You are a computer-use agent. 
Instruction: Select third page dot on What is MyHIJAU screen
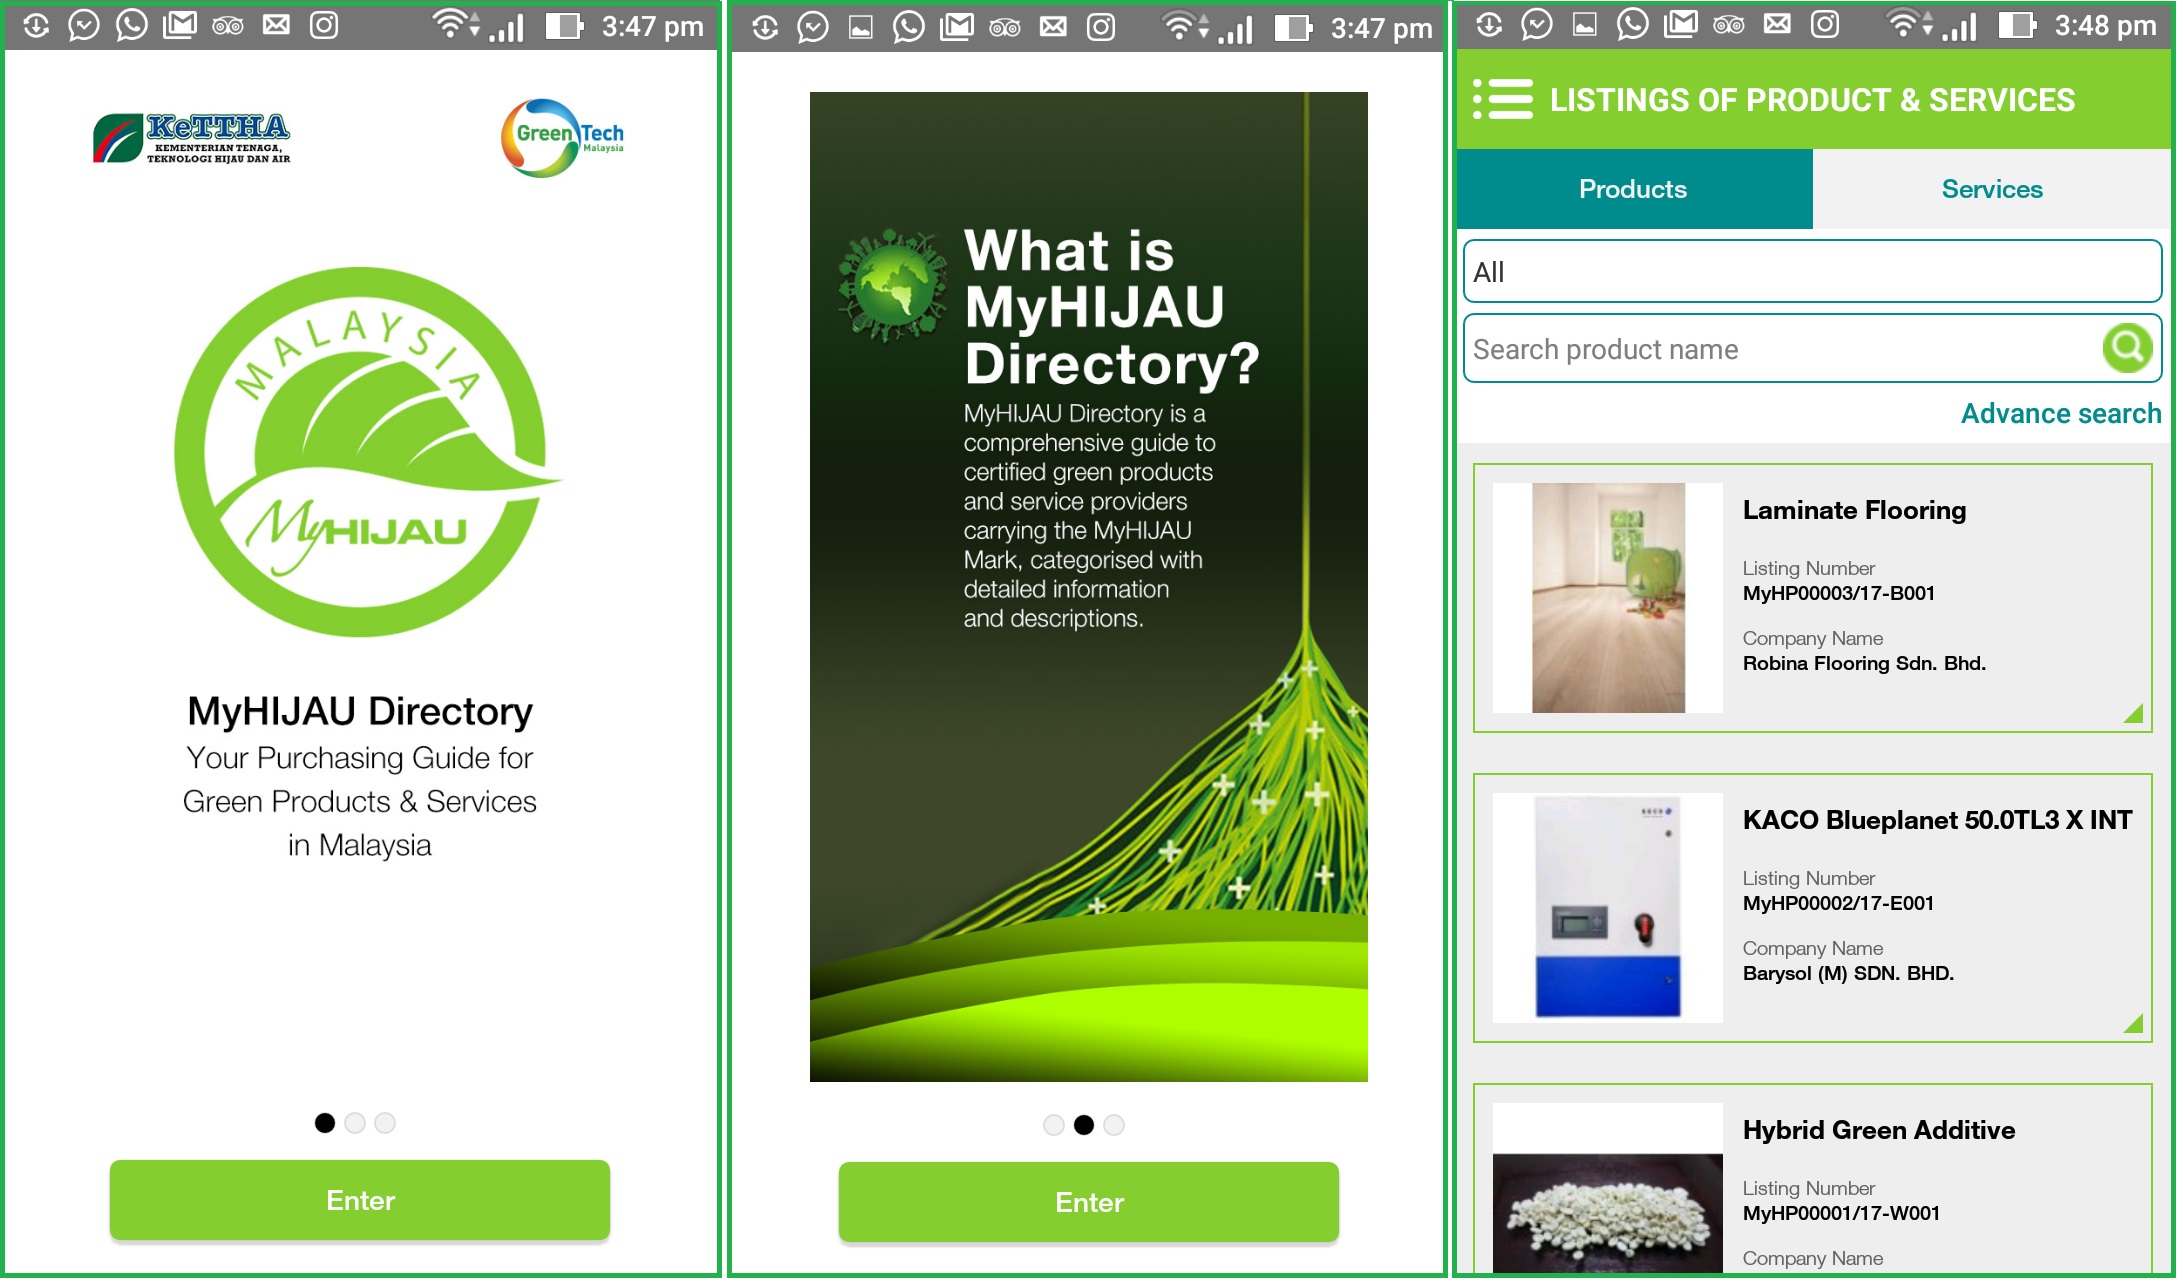tap(1114, 1125)
